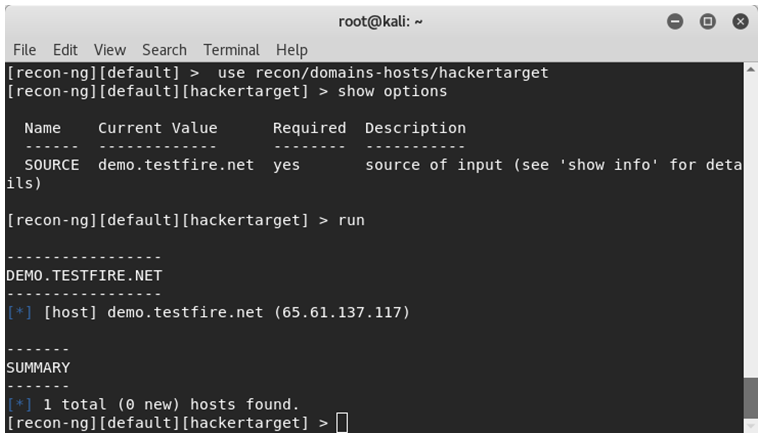Click the SUMMARY heading

coord(38,367)
